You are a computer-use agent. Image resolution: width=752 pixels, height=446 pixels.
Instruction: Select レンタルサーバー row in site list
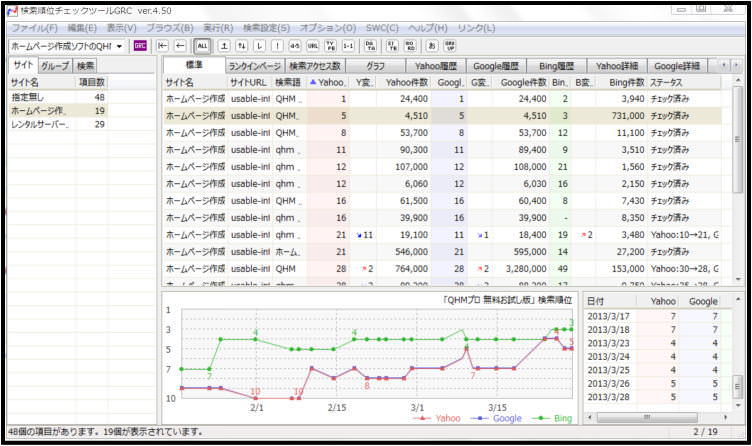click(x=58, y=124)
